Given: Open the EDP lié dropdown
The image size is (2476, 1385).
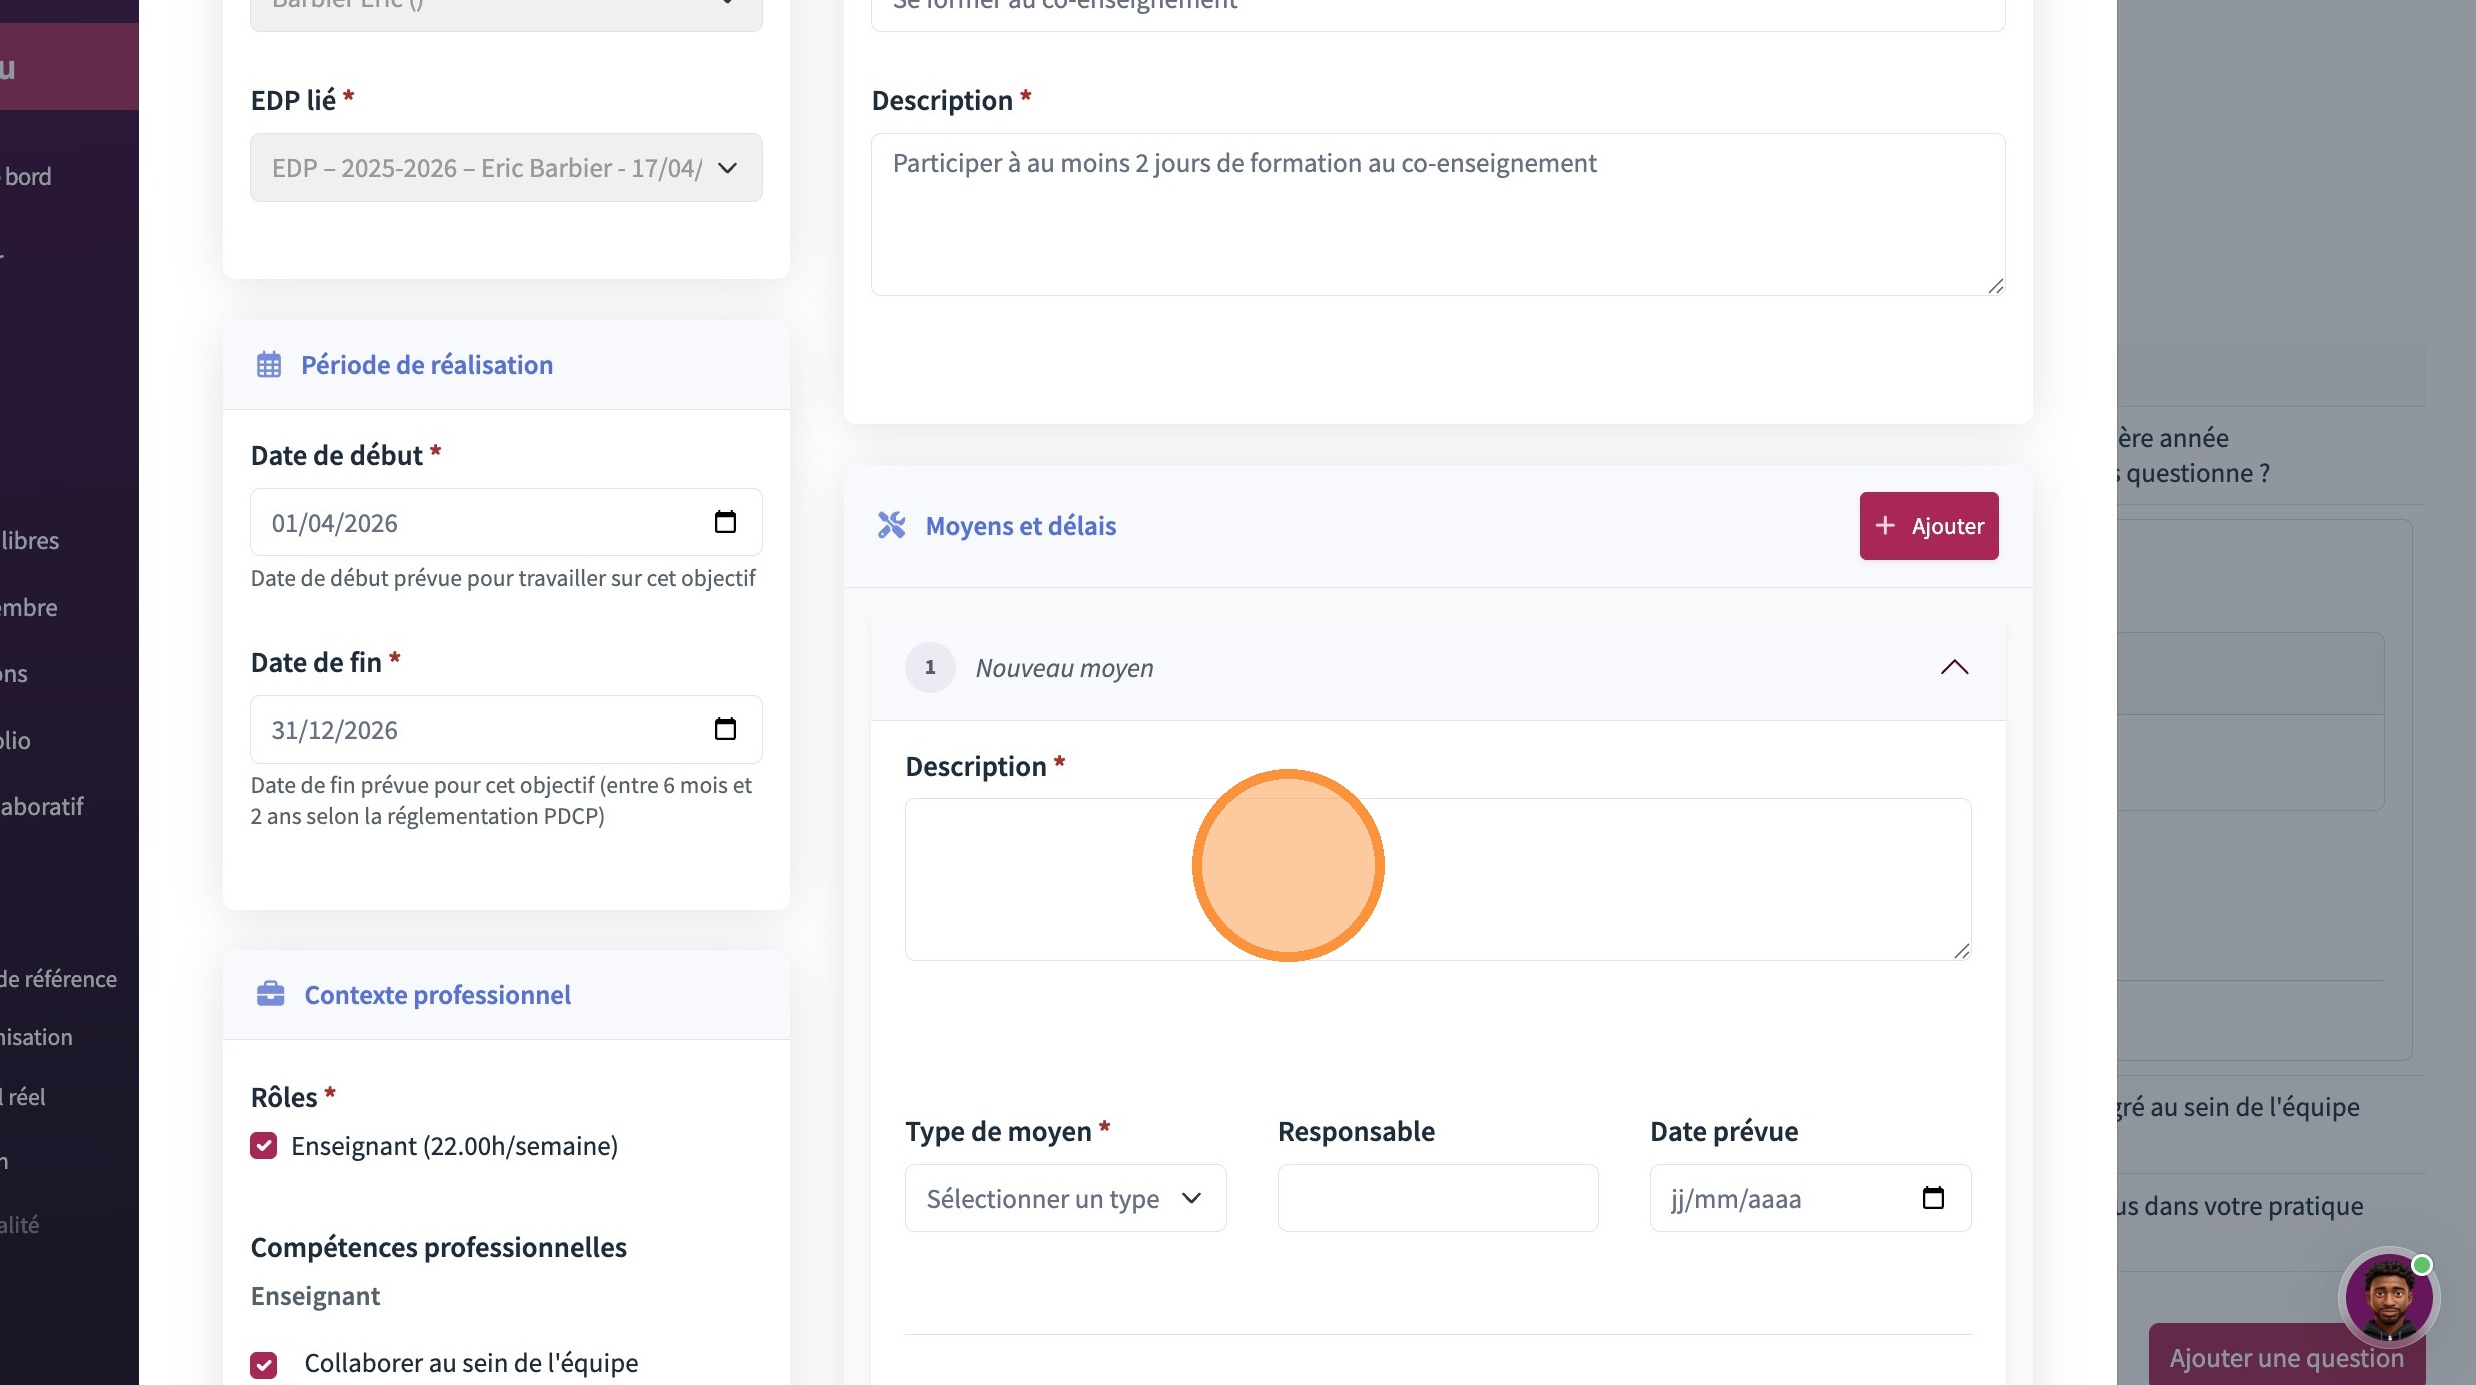Looking at the screenshot, I should 506,168.
